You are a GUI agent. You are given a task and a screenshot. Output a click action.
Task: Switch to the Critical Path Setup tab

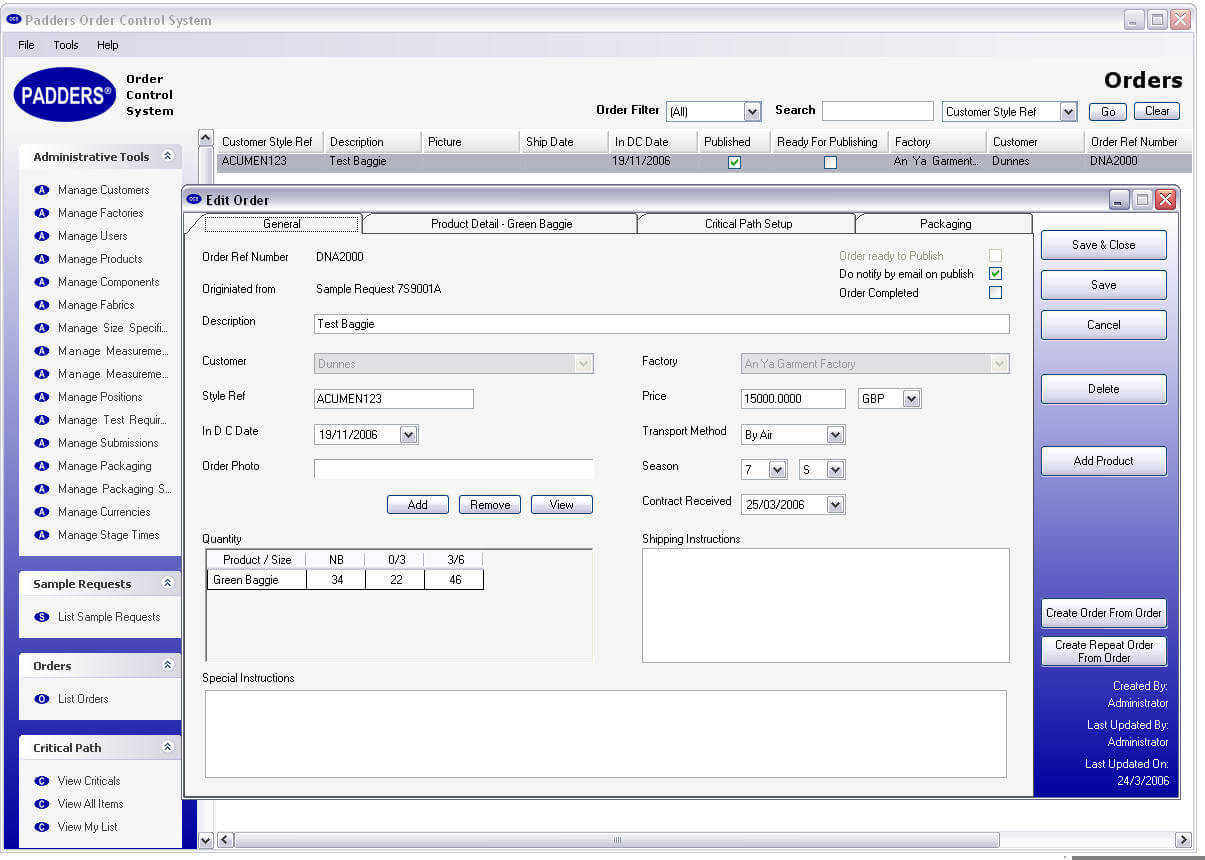[748, 224]
